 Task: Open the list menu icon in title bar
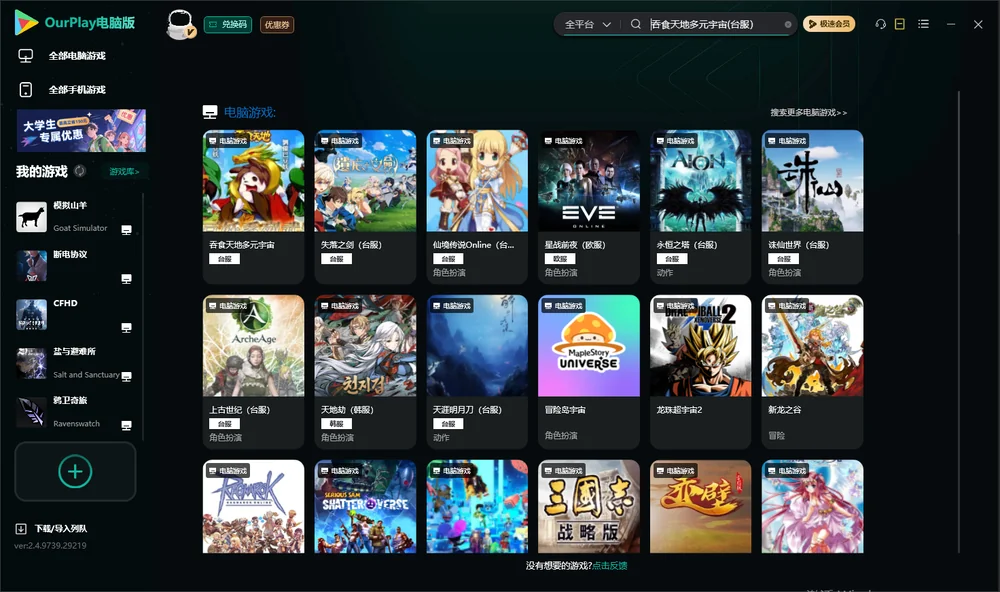pyautogui.click(x=923, y=24)
